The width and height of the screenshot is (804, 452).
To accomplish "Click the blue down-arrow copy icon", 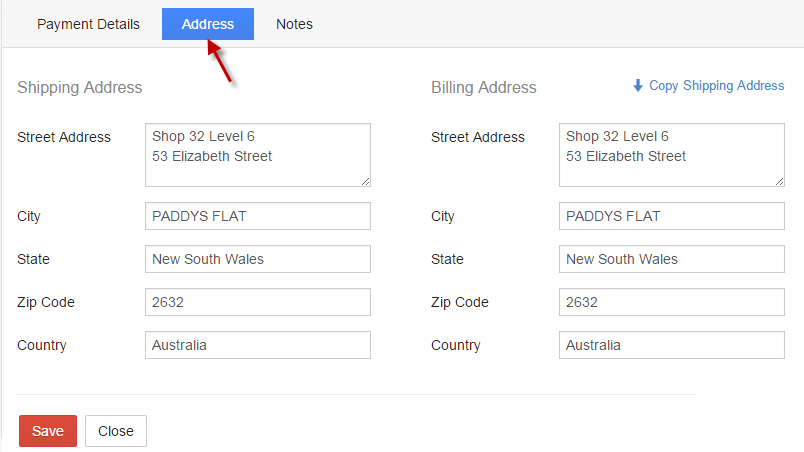I will click(638, 86).
